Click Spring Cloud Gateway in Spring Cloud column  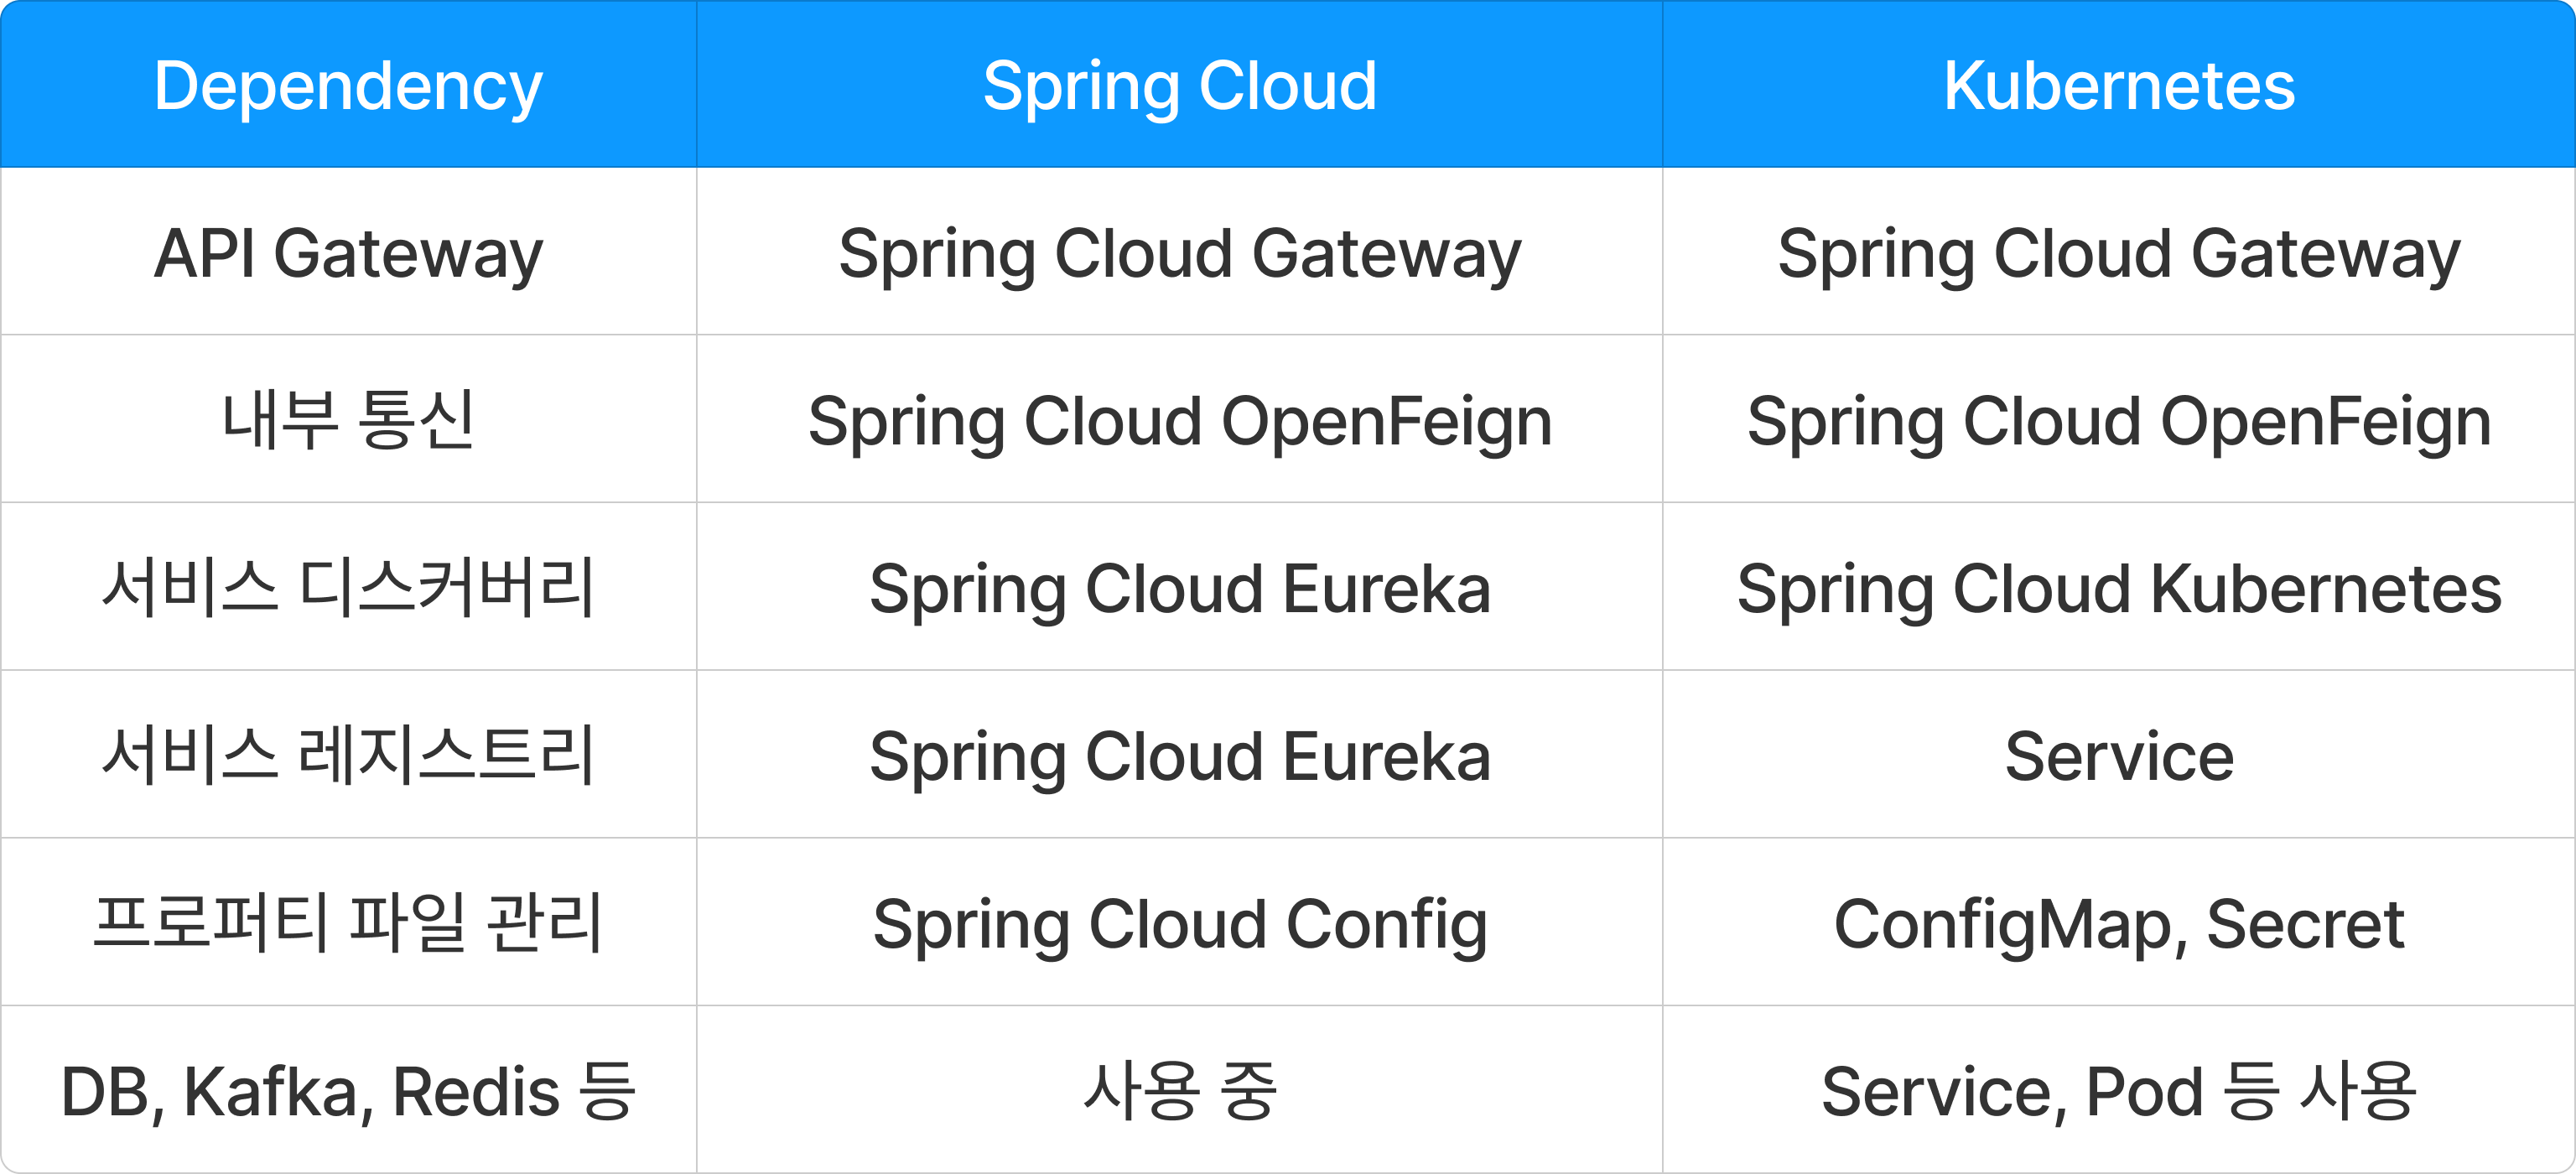coord(1179,254)
